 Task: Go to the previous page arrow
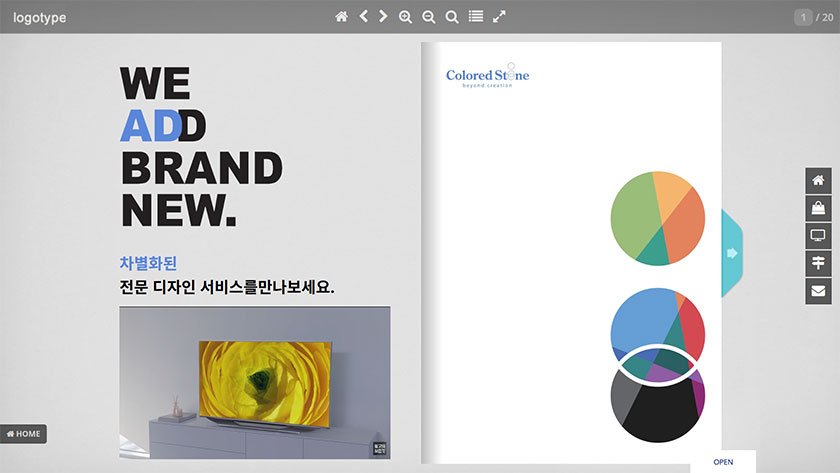[x=364, y=16]
